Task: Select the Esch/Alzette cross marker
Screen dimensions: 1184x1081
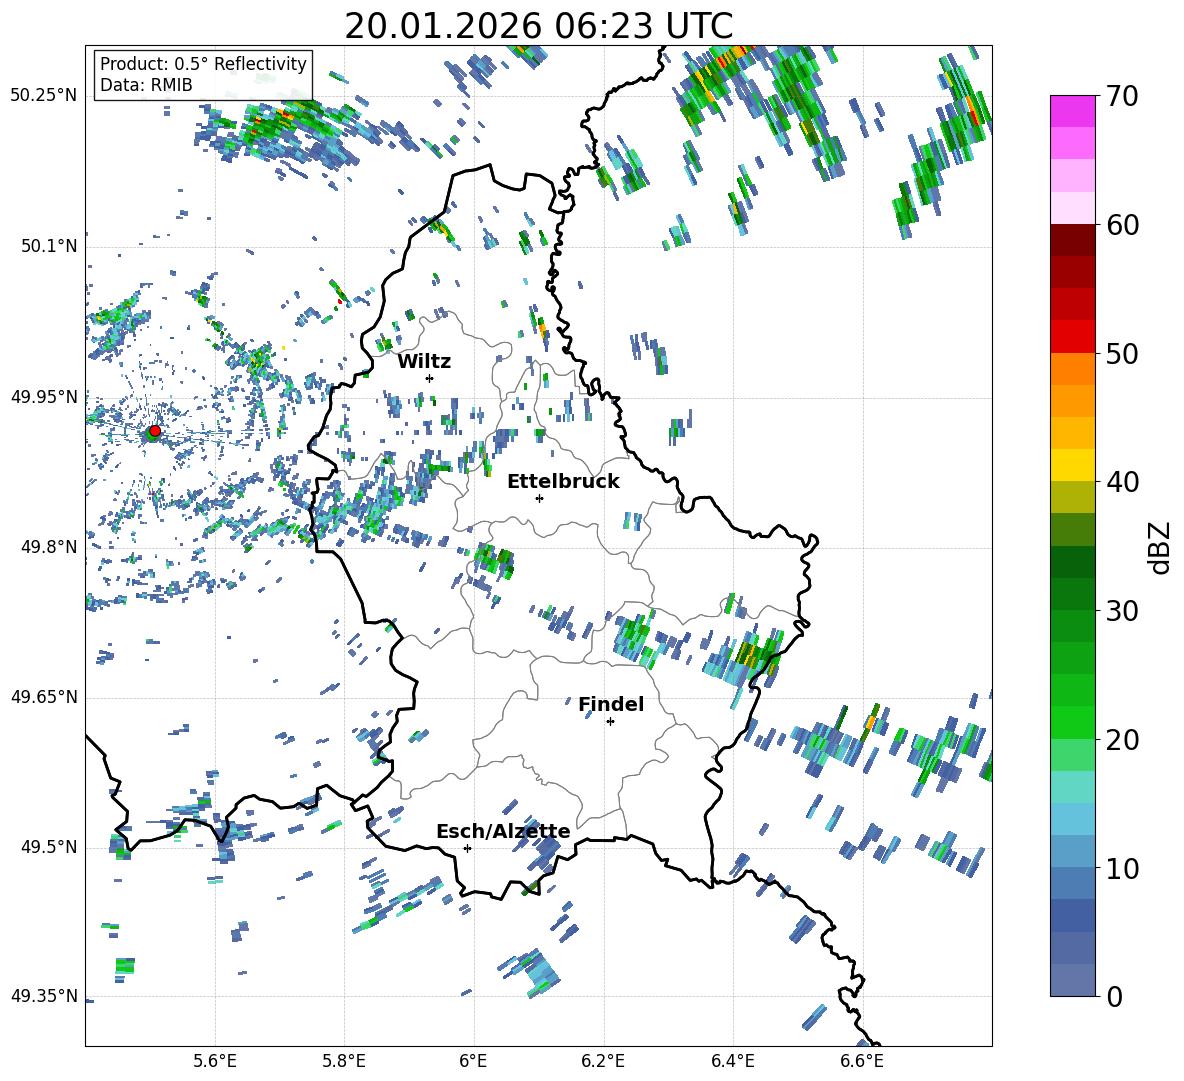Action: pyautogui.click(x=467, y=848)
